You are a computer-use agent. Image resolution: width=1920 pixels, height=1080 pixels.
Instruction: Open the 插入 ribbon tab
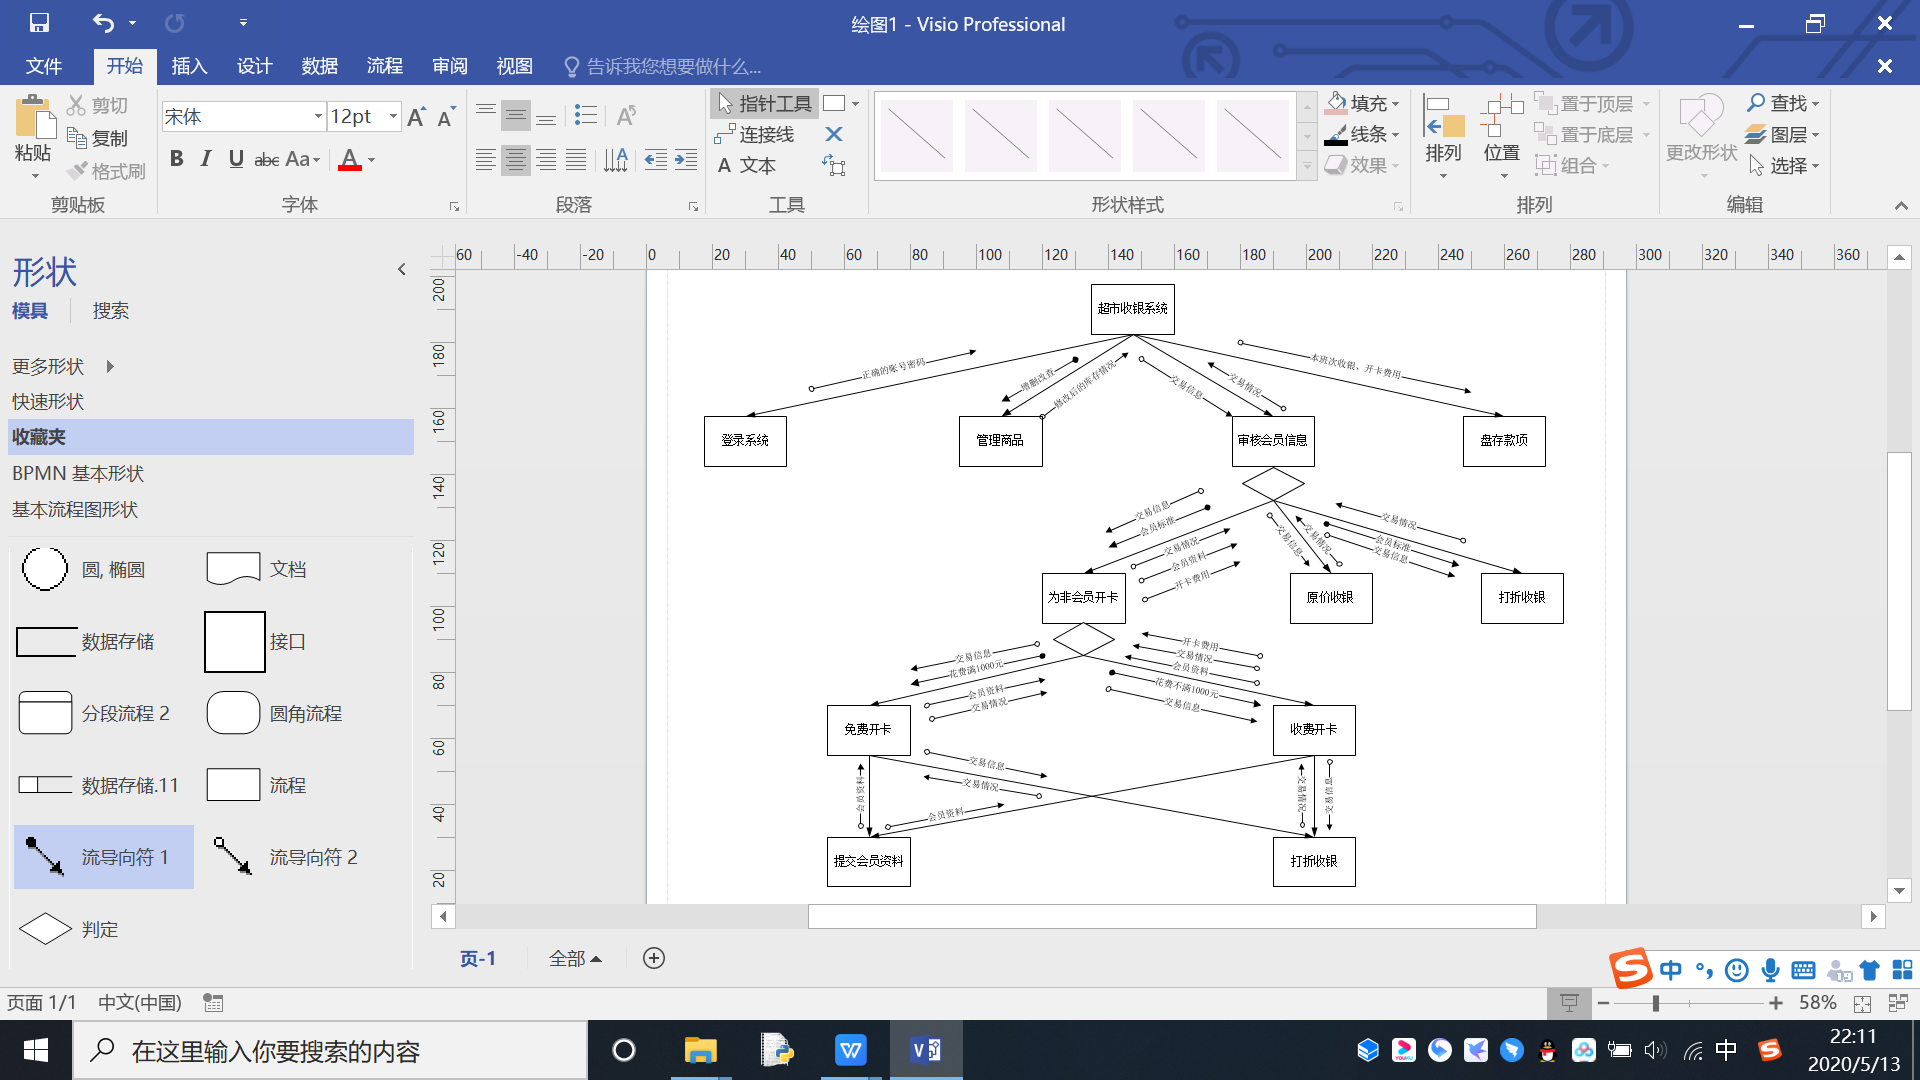point(189,66)
